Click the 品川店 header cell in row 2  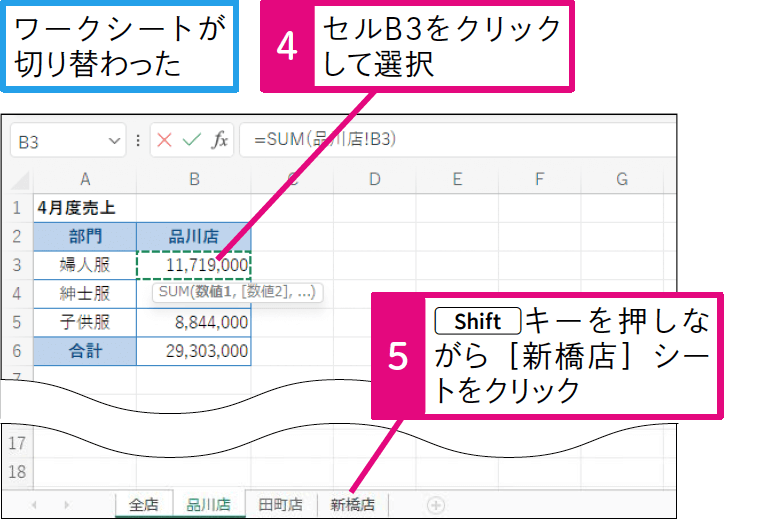[x=194, y=237]
